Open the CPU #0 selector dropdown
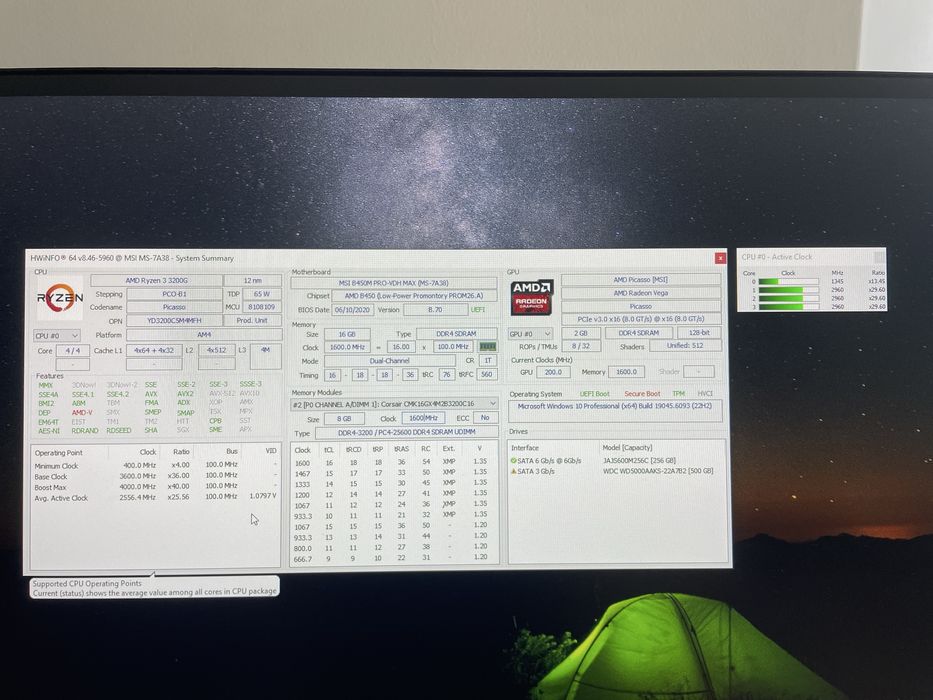 pyautogui.click(x=57, y=336)
